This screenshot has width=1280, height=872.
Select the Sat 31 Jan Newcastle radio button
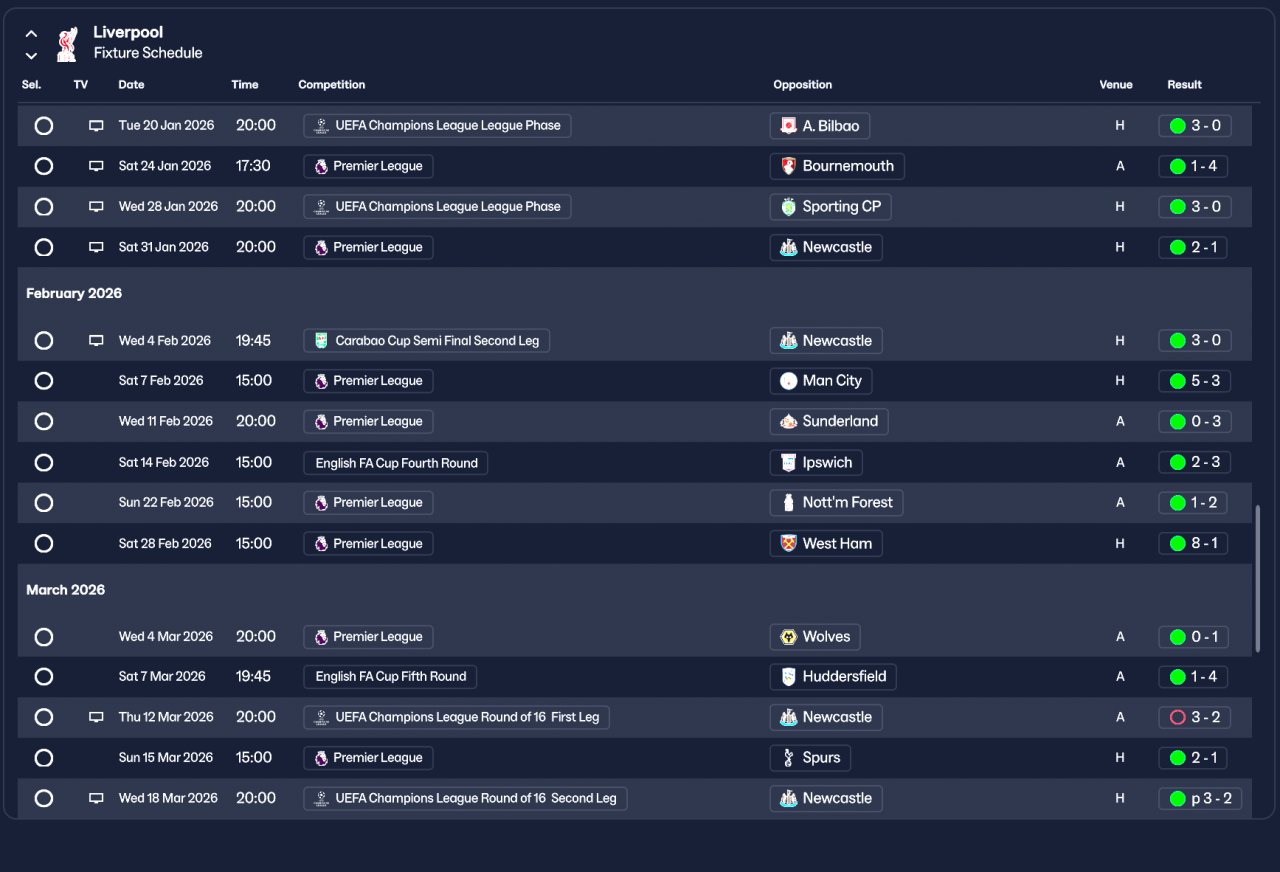(44, 247)
